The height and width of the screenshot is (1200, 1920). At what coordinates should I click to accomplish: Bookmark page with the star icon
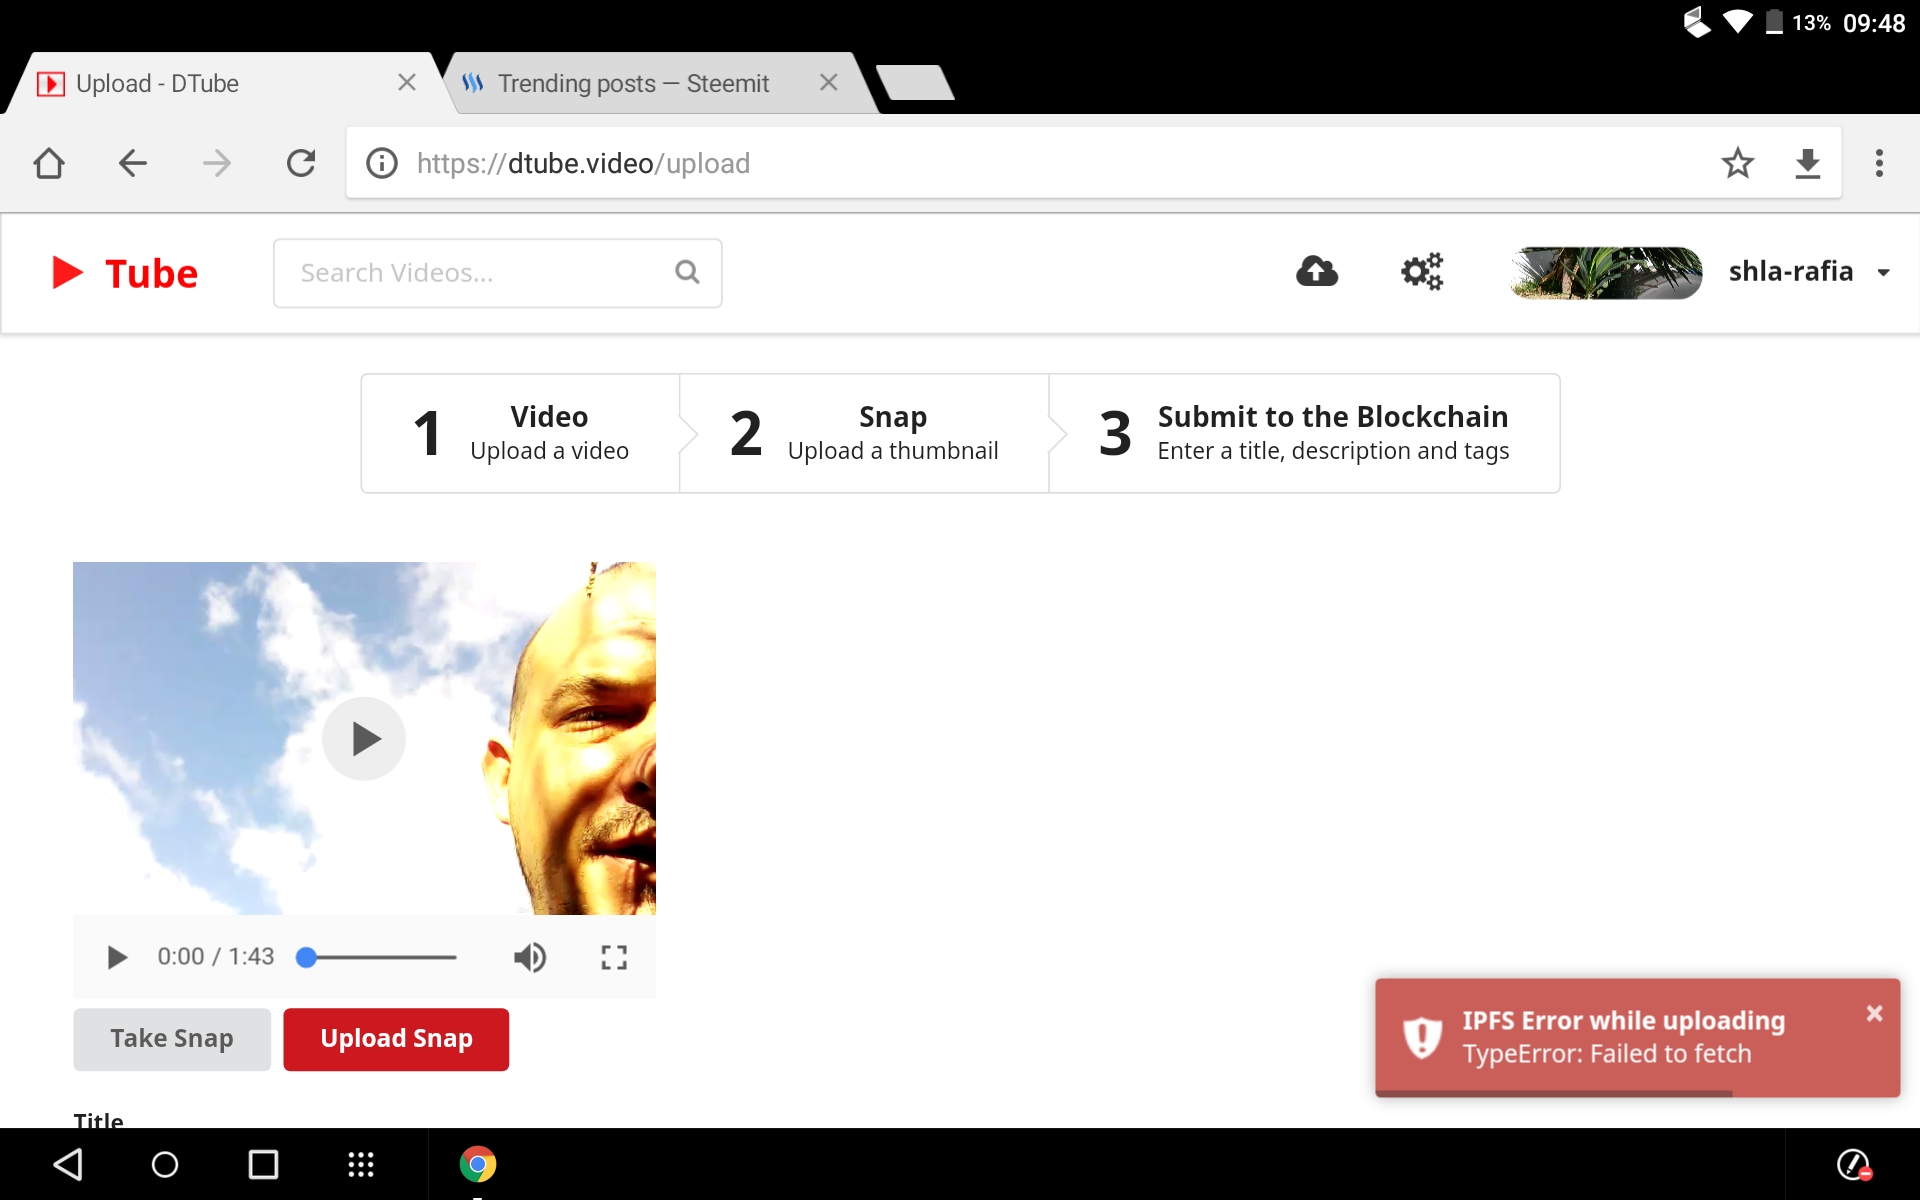tap(1737, 163)
